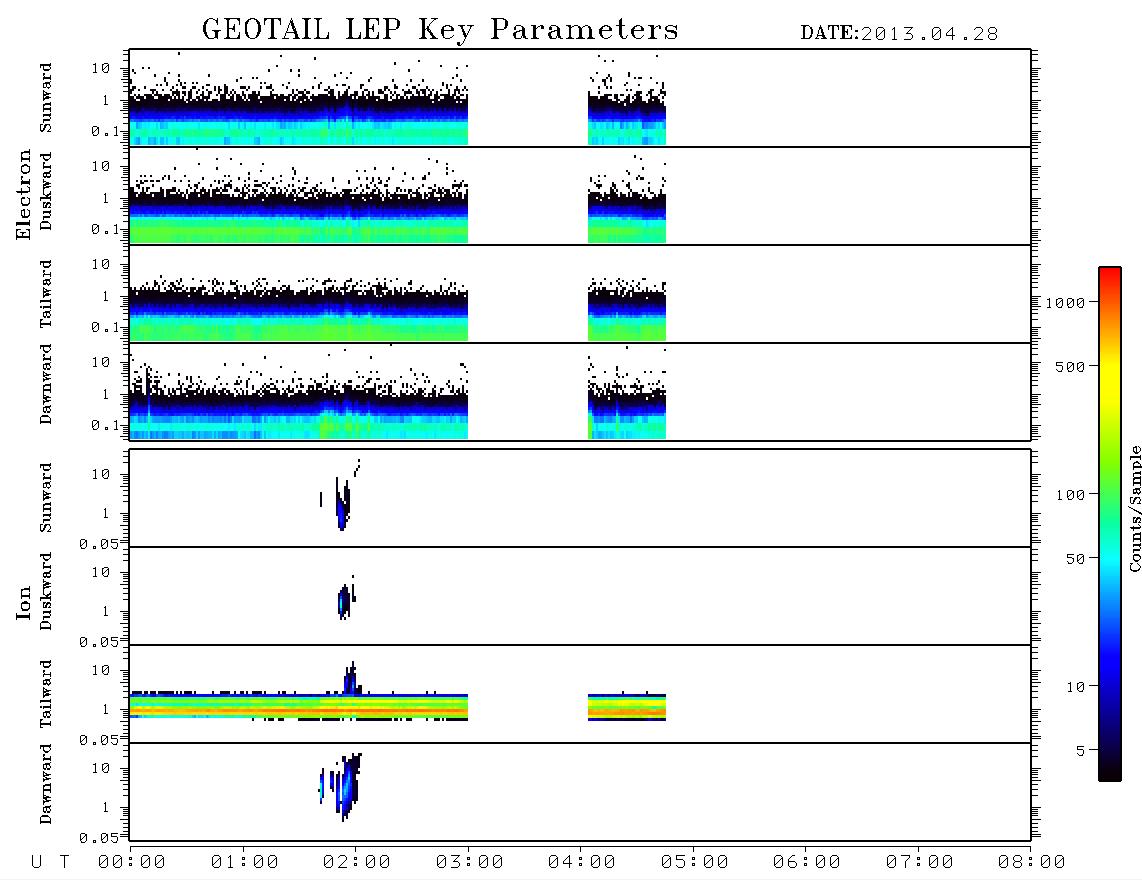Click the 03:00 time tick label

(x=470, y=863)
